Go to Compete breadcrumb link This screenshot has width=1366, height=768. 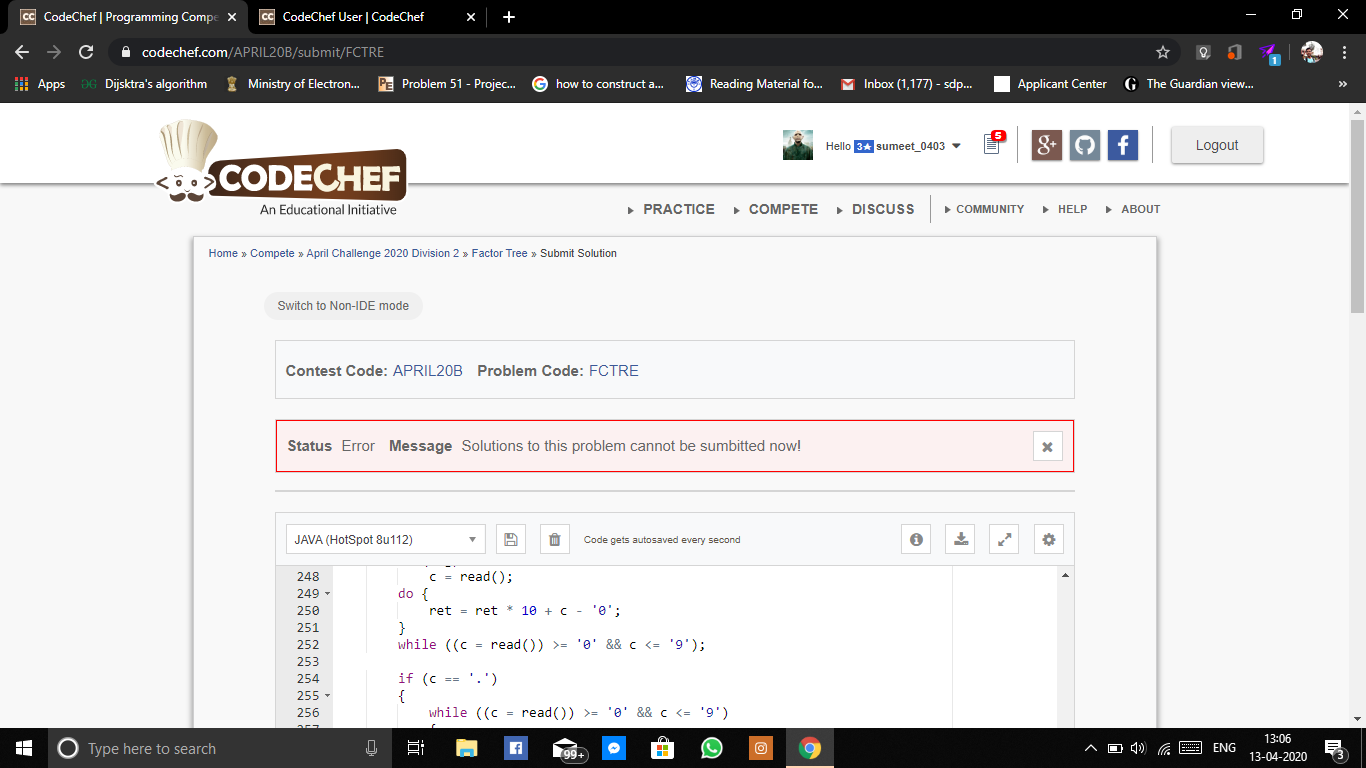point(272,254)
